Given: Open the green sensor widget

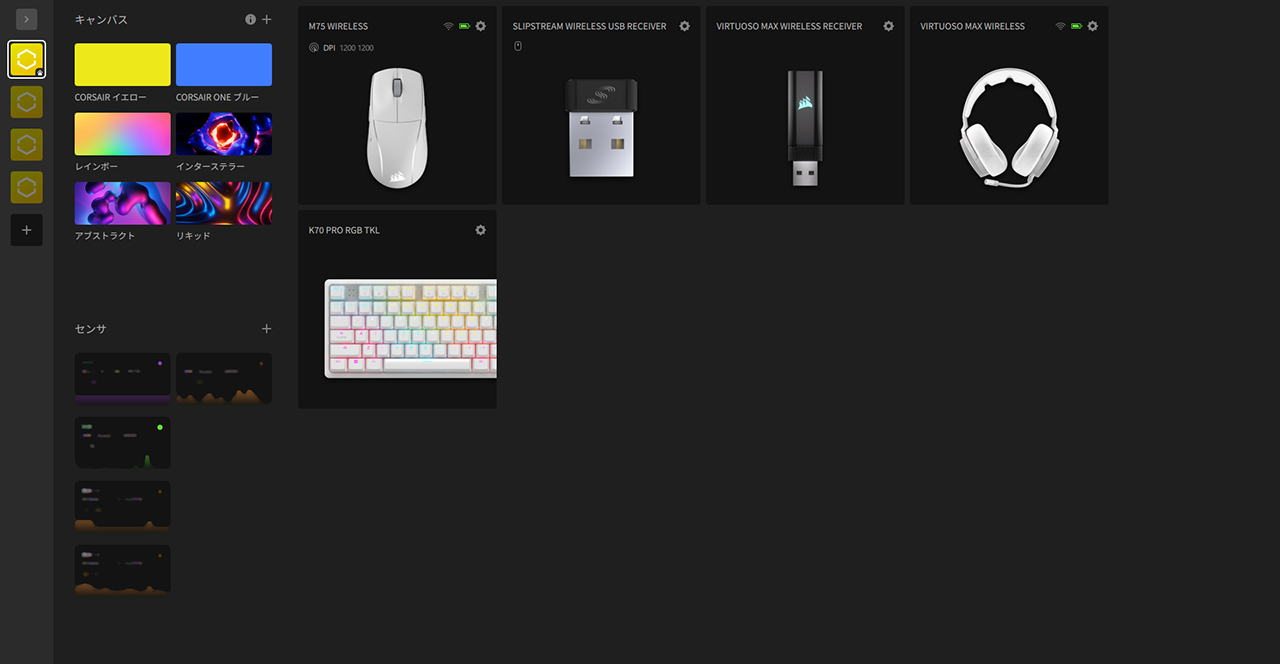Looking at the screenshot, I should point(123,442).
